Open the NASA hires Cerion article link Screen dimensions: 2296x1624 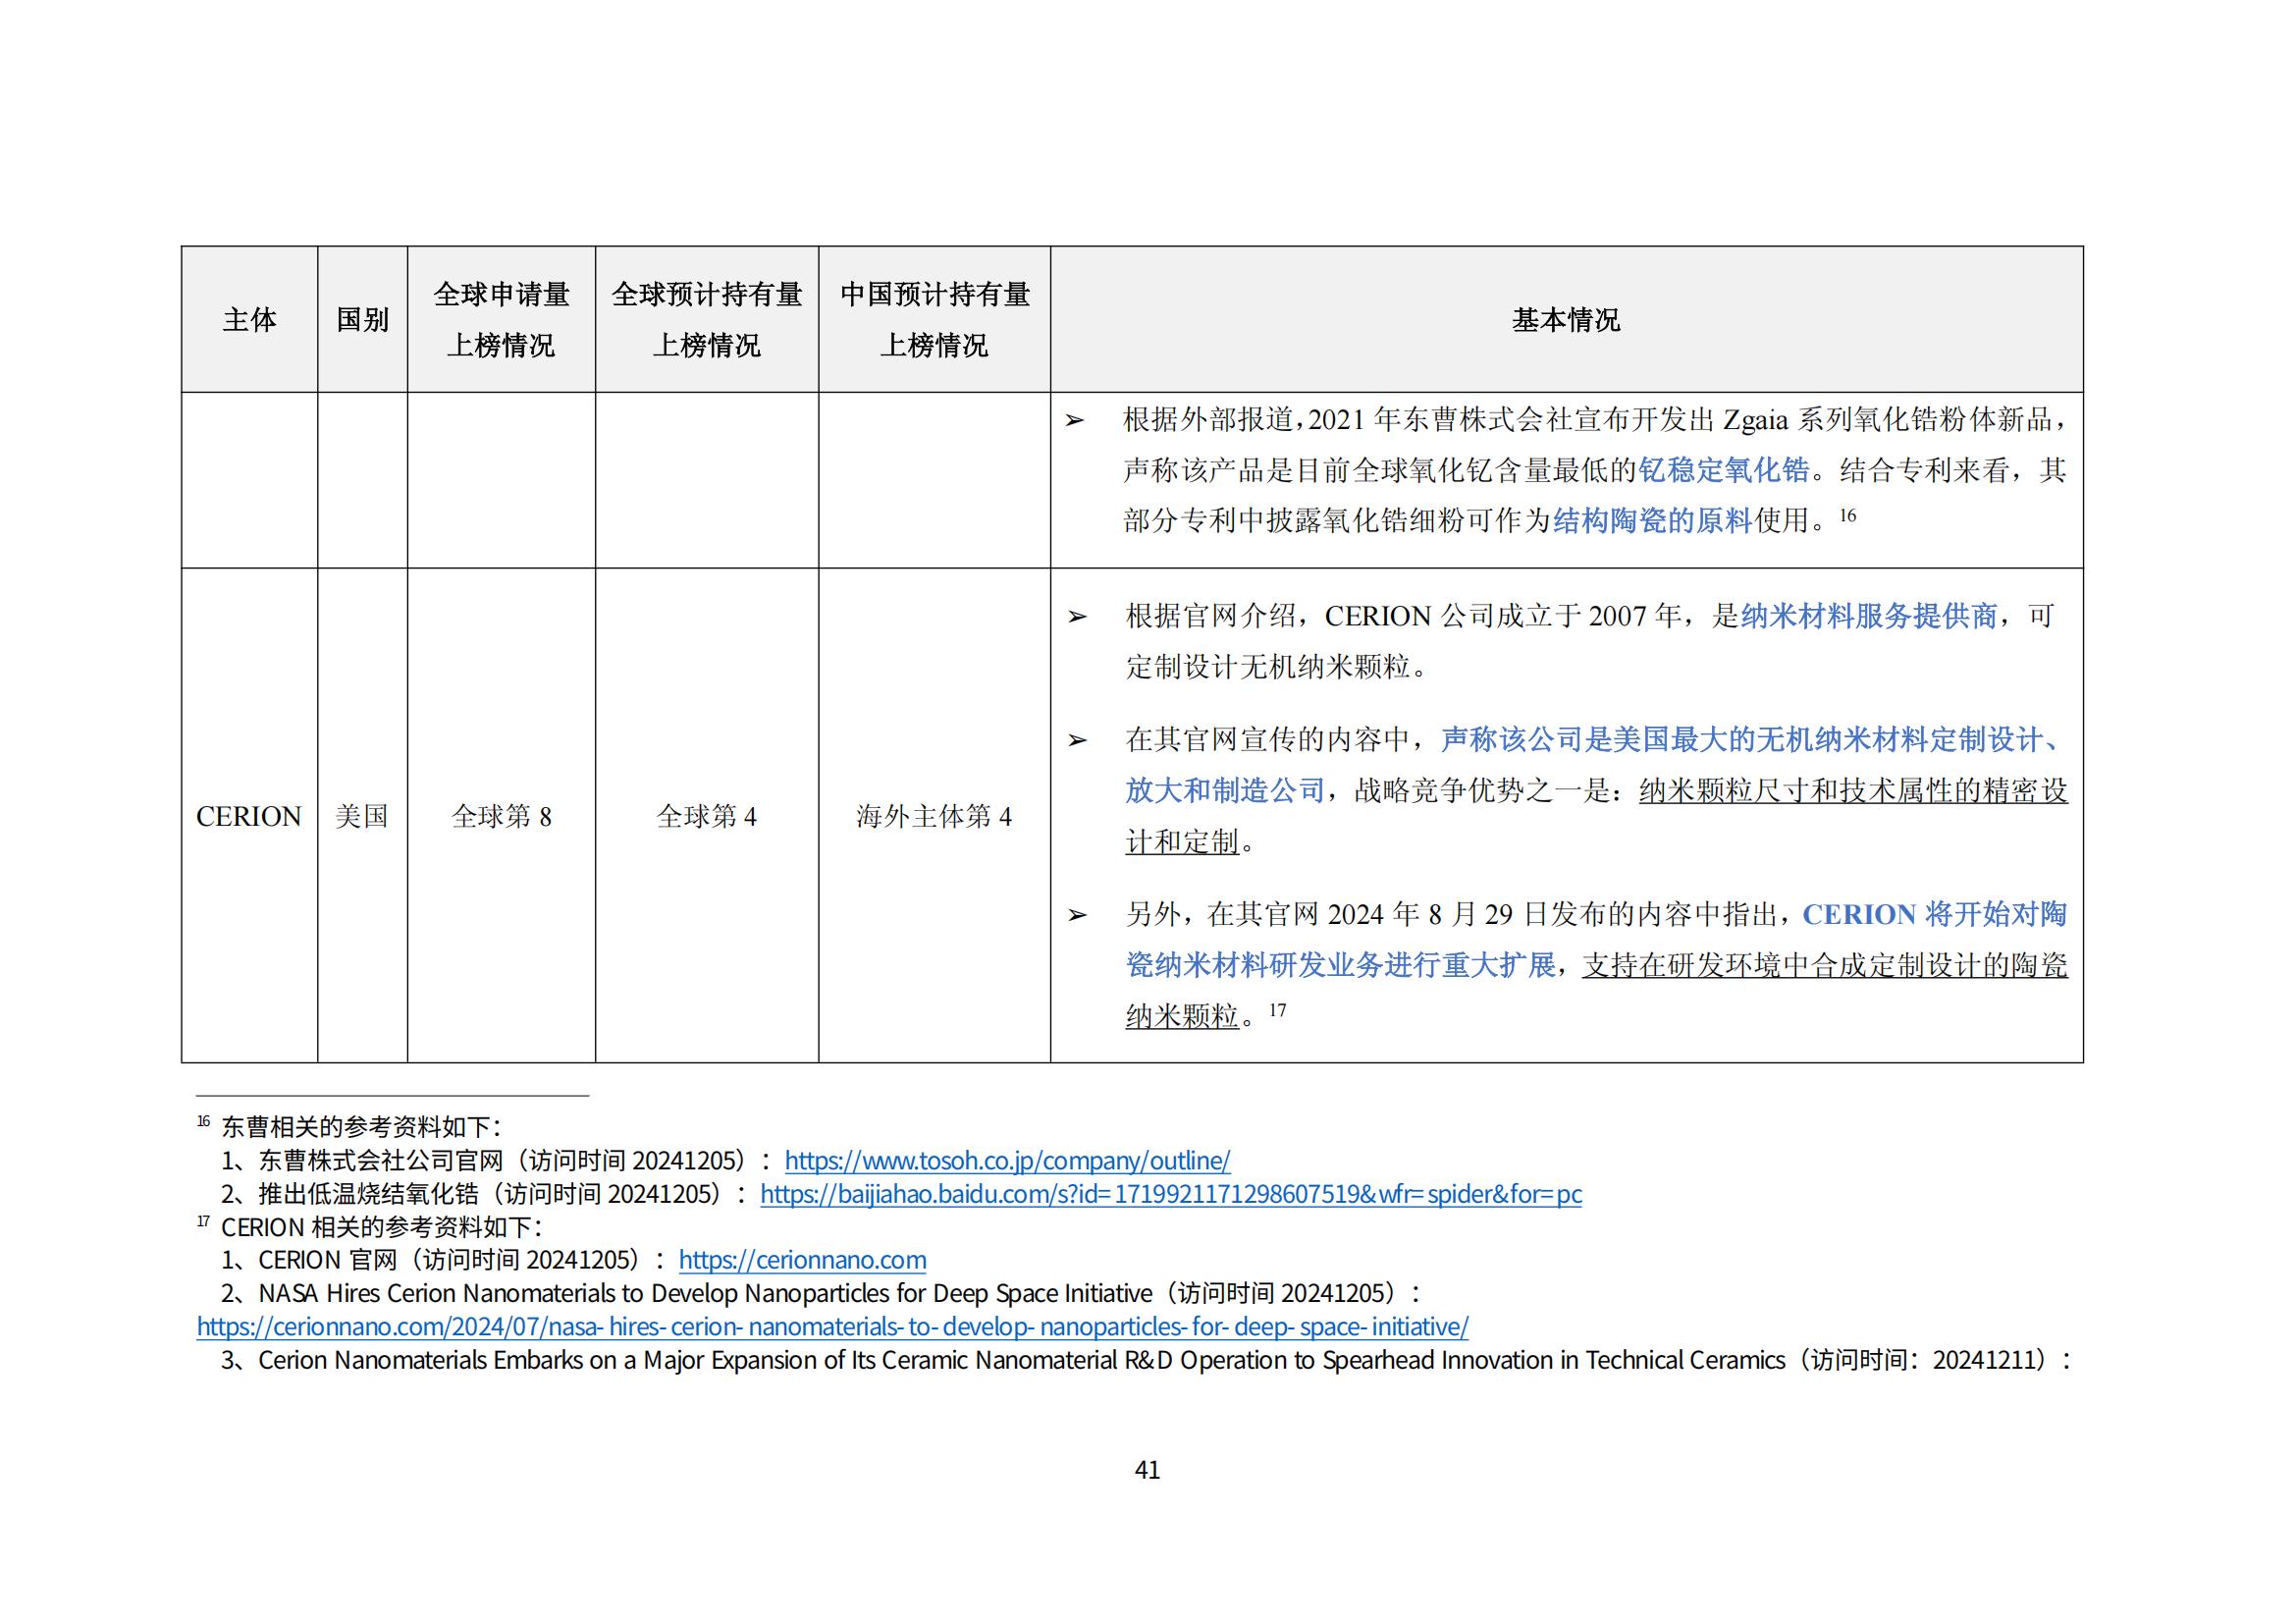[x=832, y=1327]
